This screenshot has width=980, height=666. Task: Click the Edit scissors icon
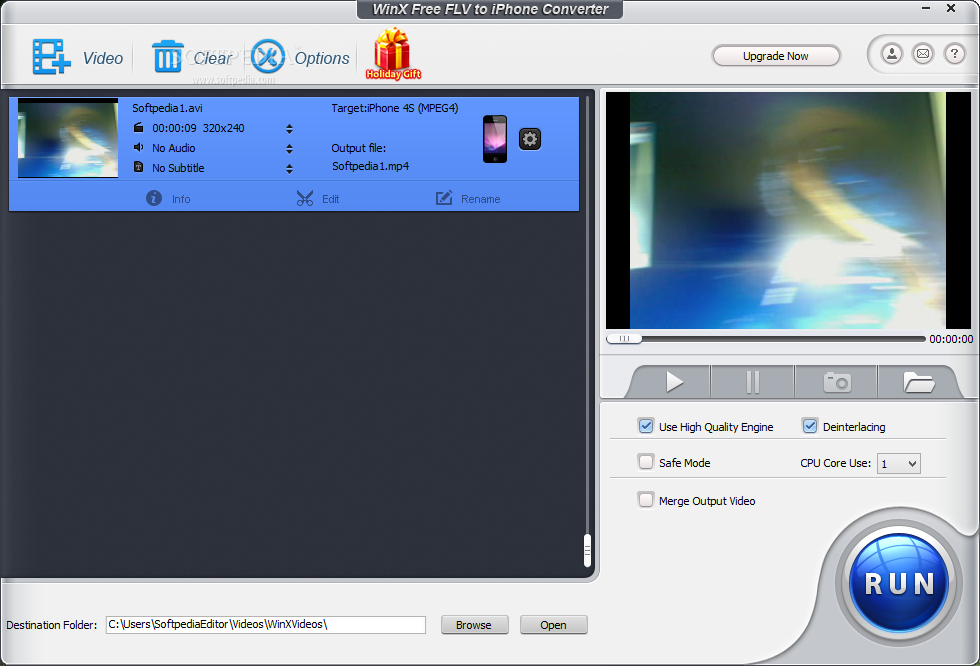pyautogui.click(x=305, y=198)
